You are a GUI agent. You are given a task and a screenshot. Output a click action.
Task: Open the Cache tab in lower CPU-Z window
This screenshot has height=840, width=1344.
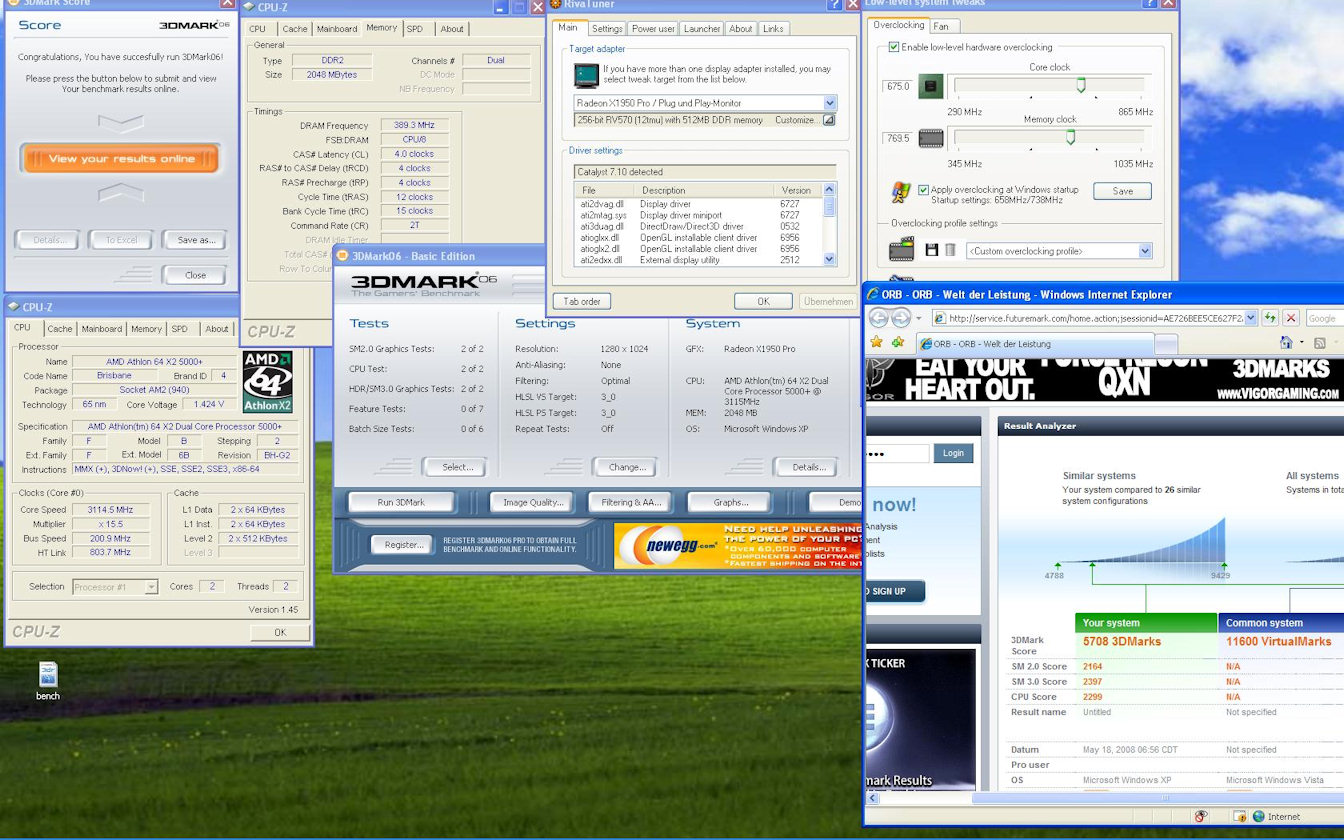[60, 329]
